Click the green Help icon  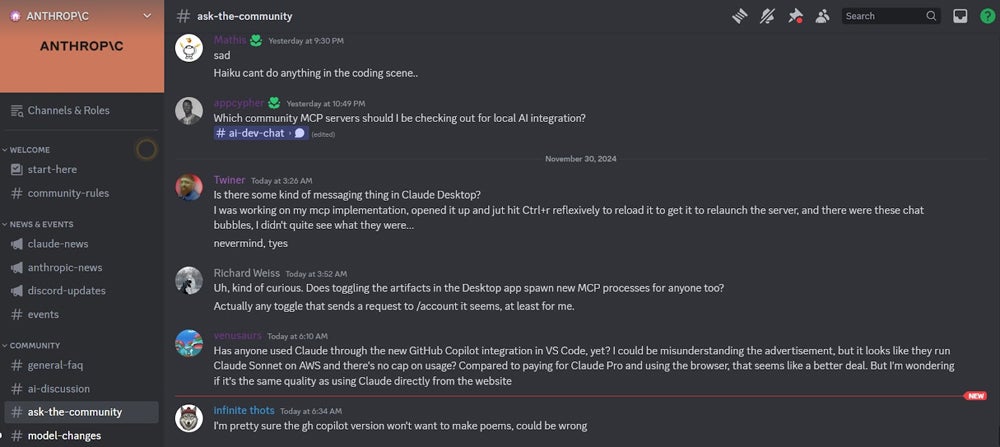[987, 16]
